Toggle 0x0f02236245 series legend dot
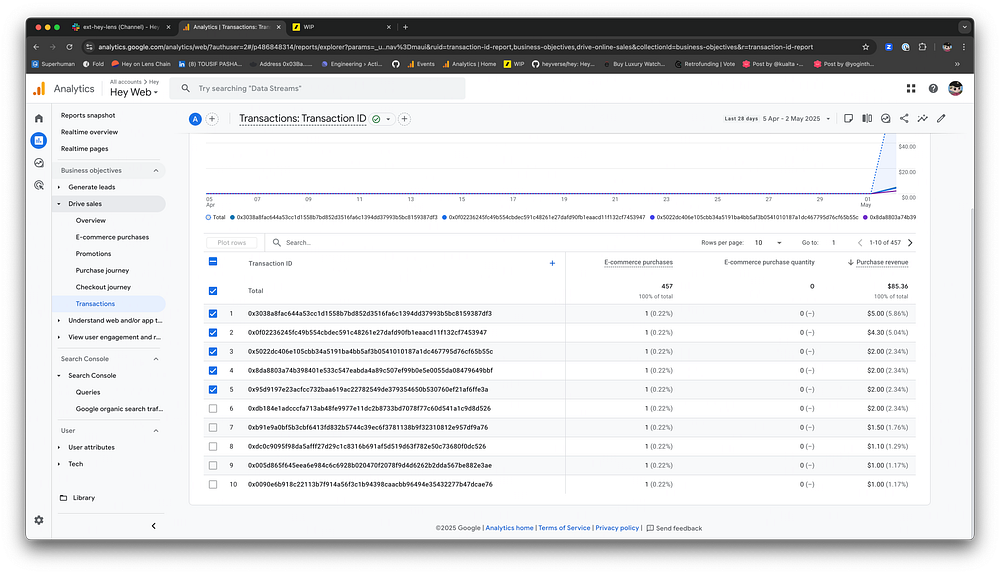1000x574 pixels. point(445,217)
